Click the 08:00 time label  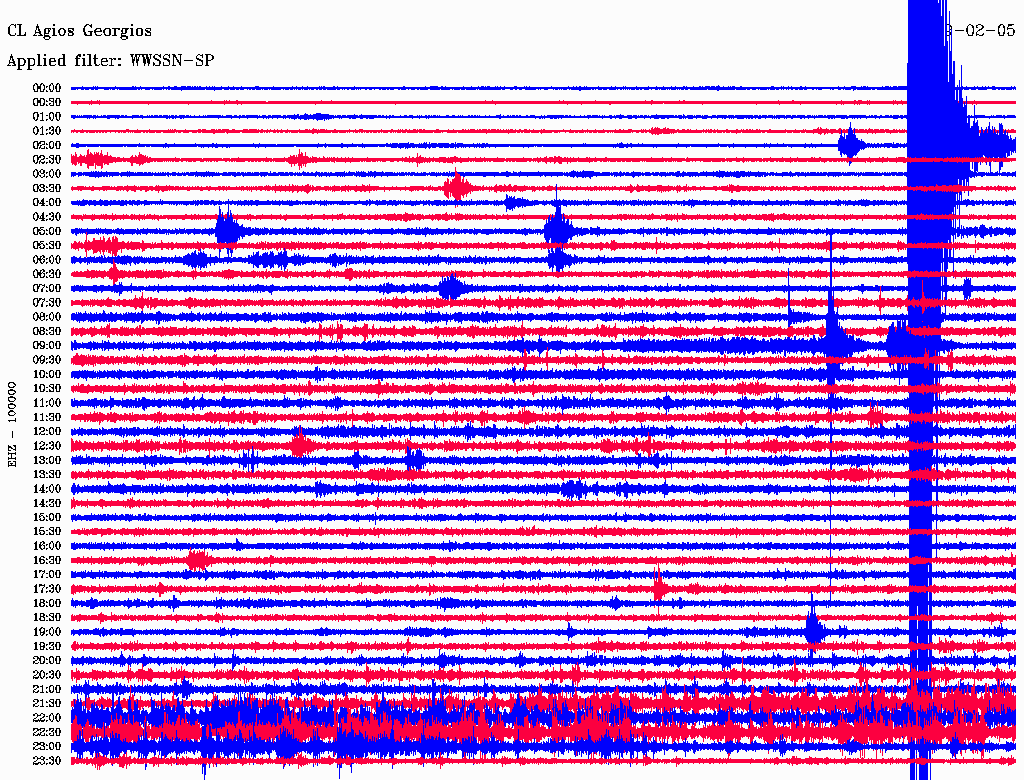click(47, 317)
